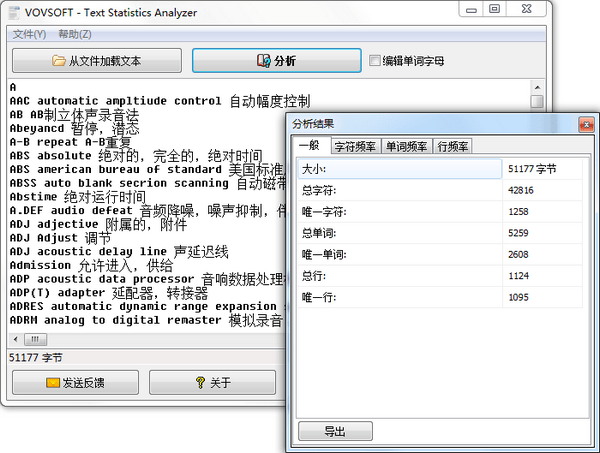The image size is (600, 453).
Task: Click the text area's vertical scrollbar thumb
Action: click(537, 101)
